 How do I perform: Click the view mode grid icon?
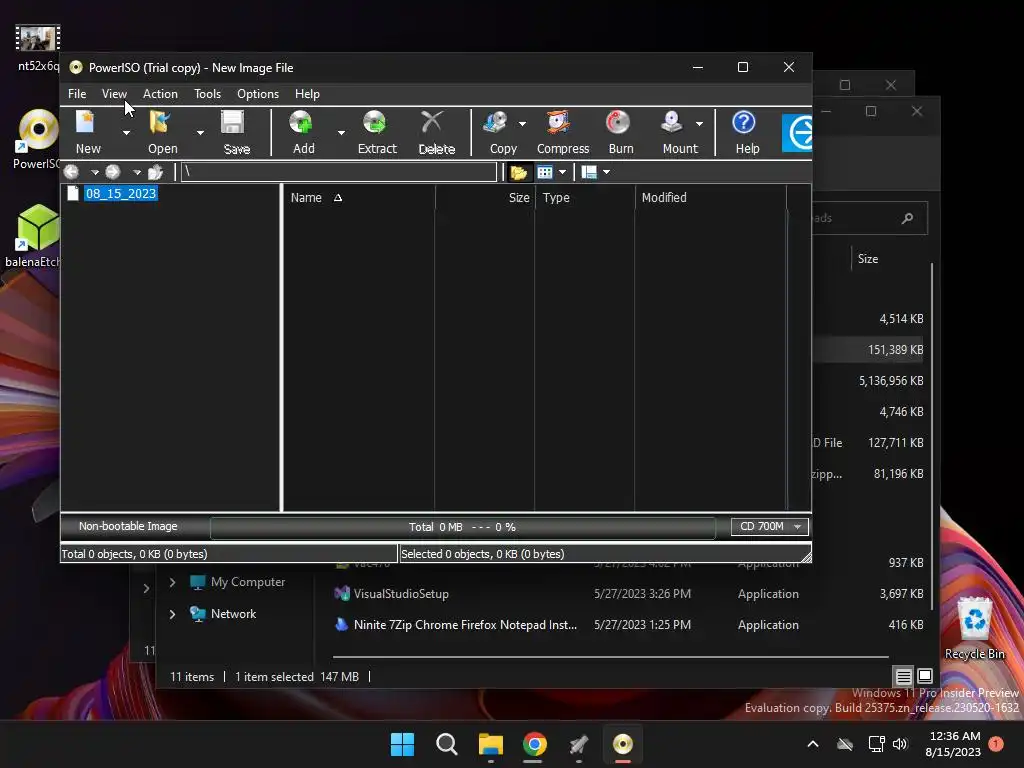pos(545,172)
